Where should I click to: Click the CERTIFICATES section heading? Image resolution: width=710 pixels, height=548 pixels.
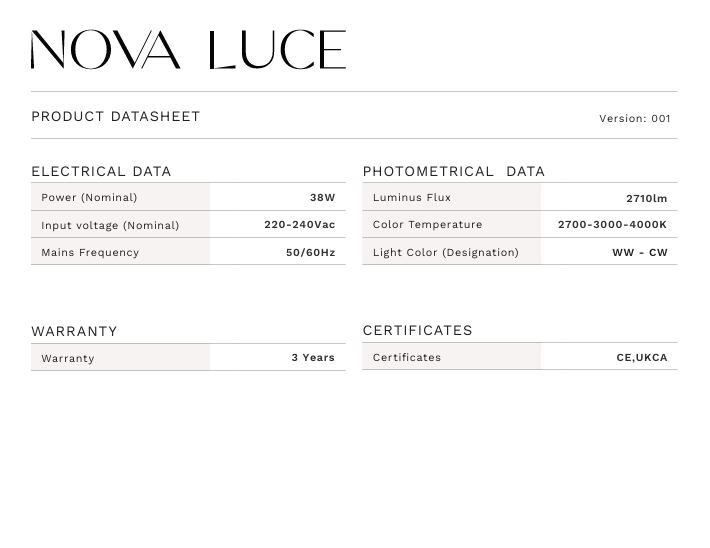click(x=418, y=330)
